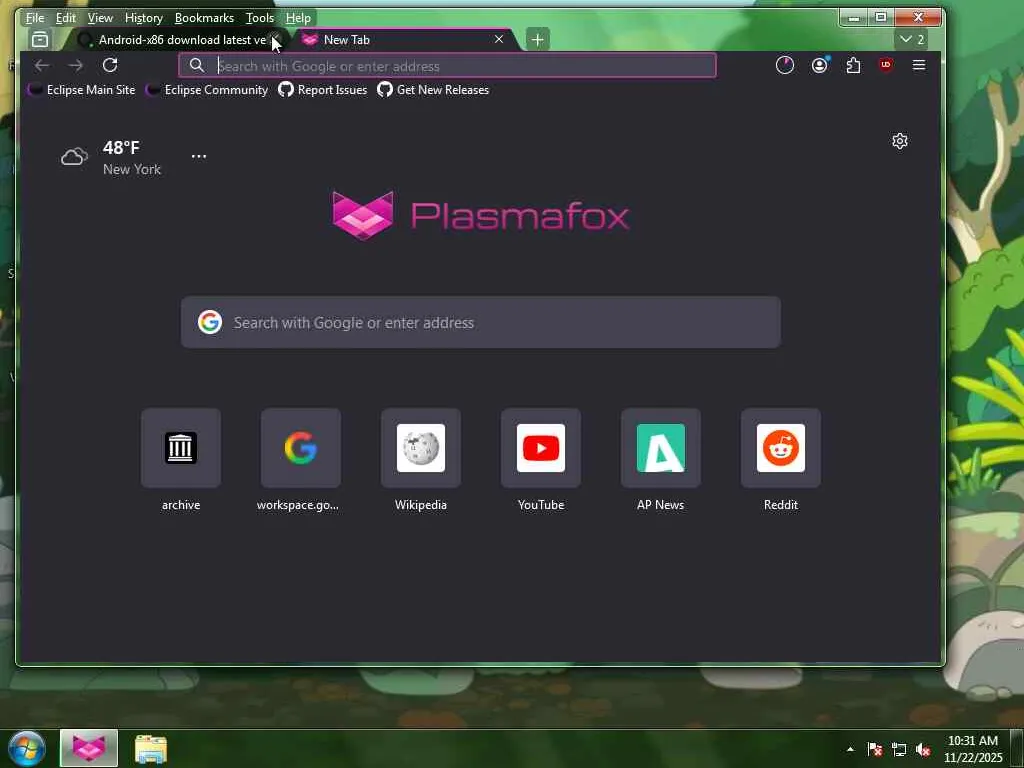Close the Android-x86 download tab
This screenshot has width=1024, height=768.
coord(276,40)
